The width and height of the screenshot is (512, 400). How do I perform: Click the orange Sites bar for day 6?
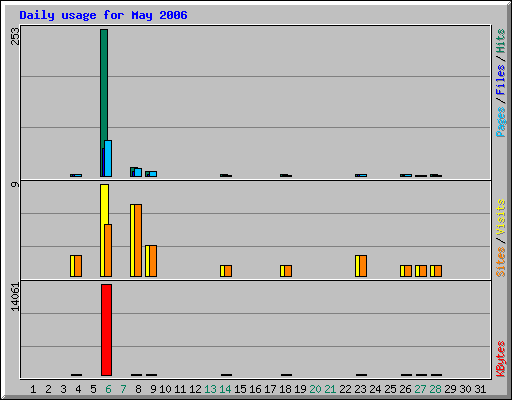tap(108, 250)
